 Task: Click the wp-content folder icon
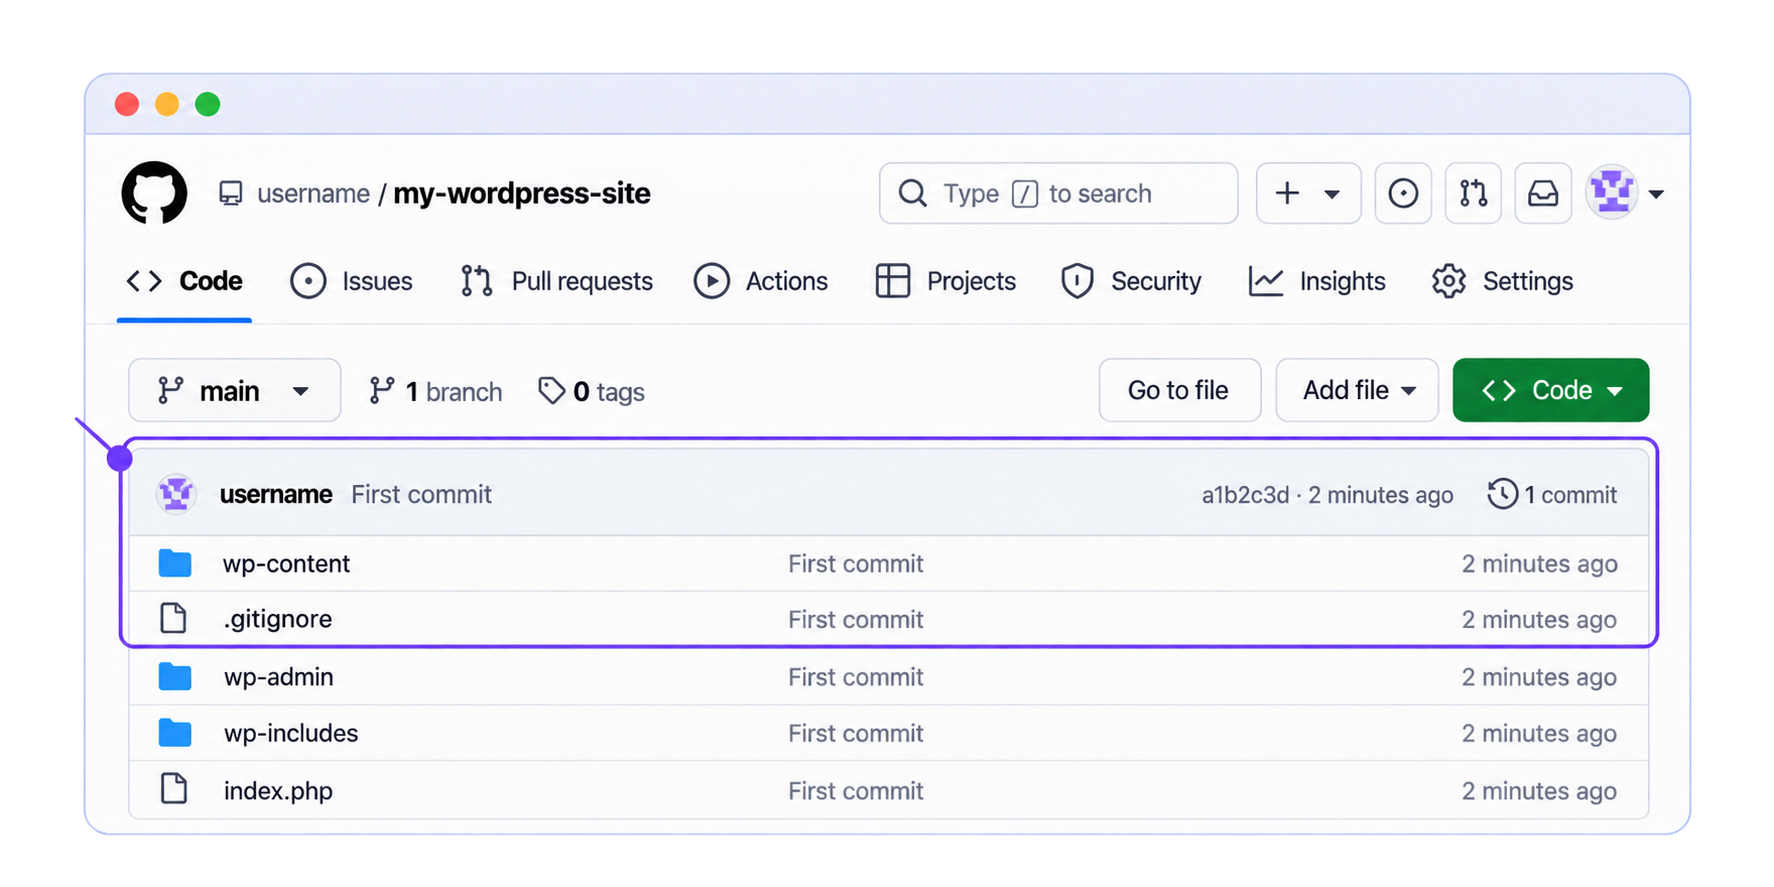[175, 563]
